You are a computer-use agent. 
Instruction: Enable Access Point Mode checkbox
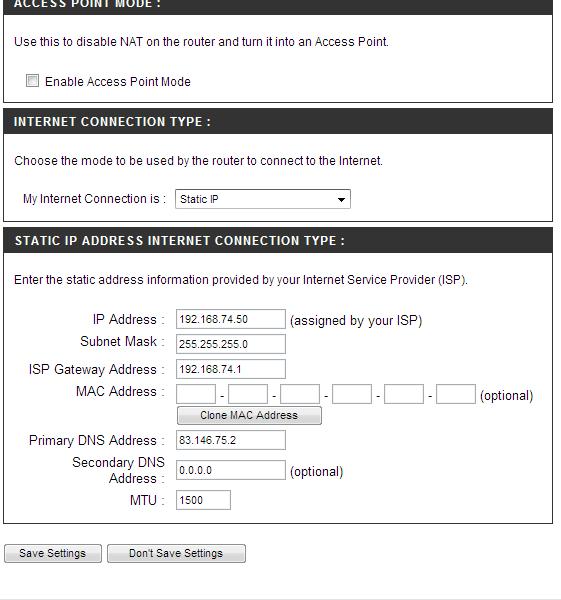click(33, 81)
